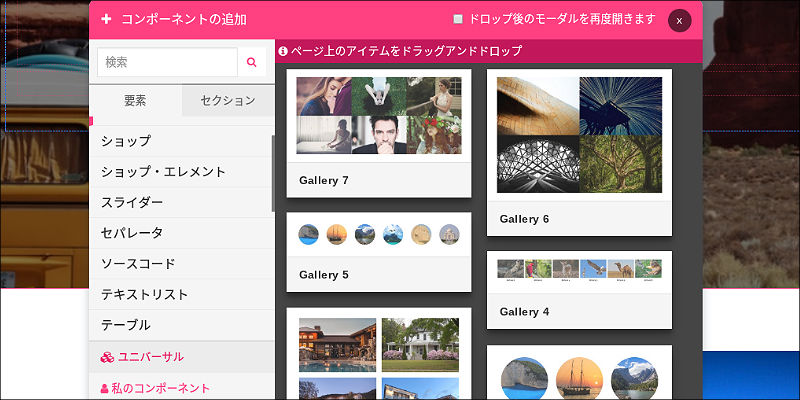Screen dimensions: 800x400
Task: Click the Gallery 5 label
Action: pyautogui.click(x=323, y=275)
